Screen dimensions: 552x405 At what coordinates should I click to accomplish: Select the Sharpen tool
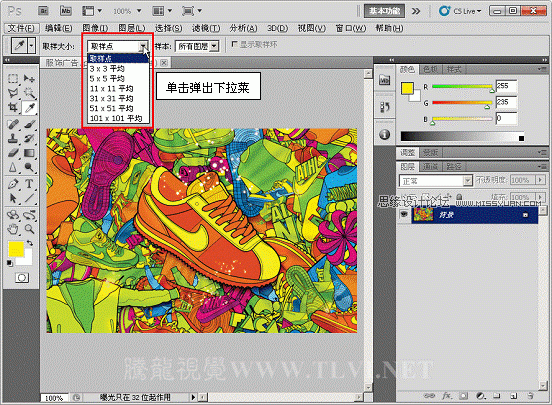point(13,167)
